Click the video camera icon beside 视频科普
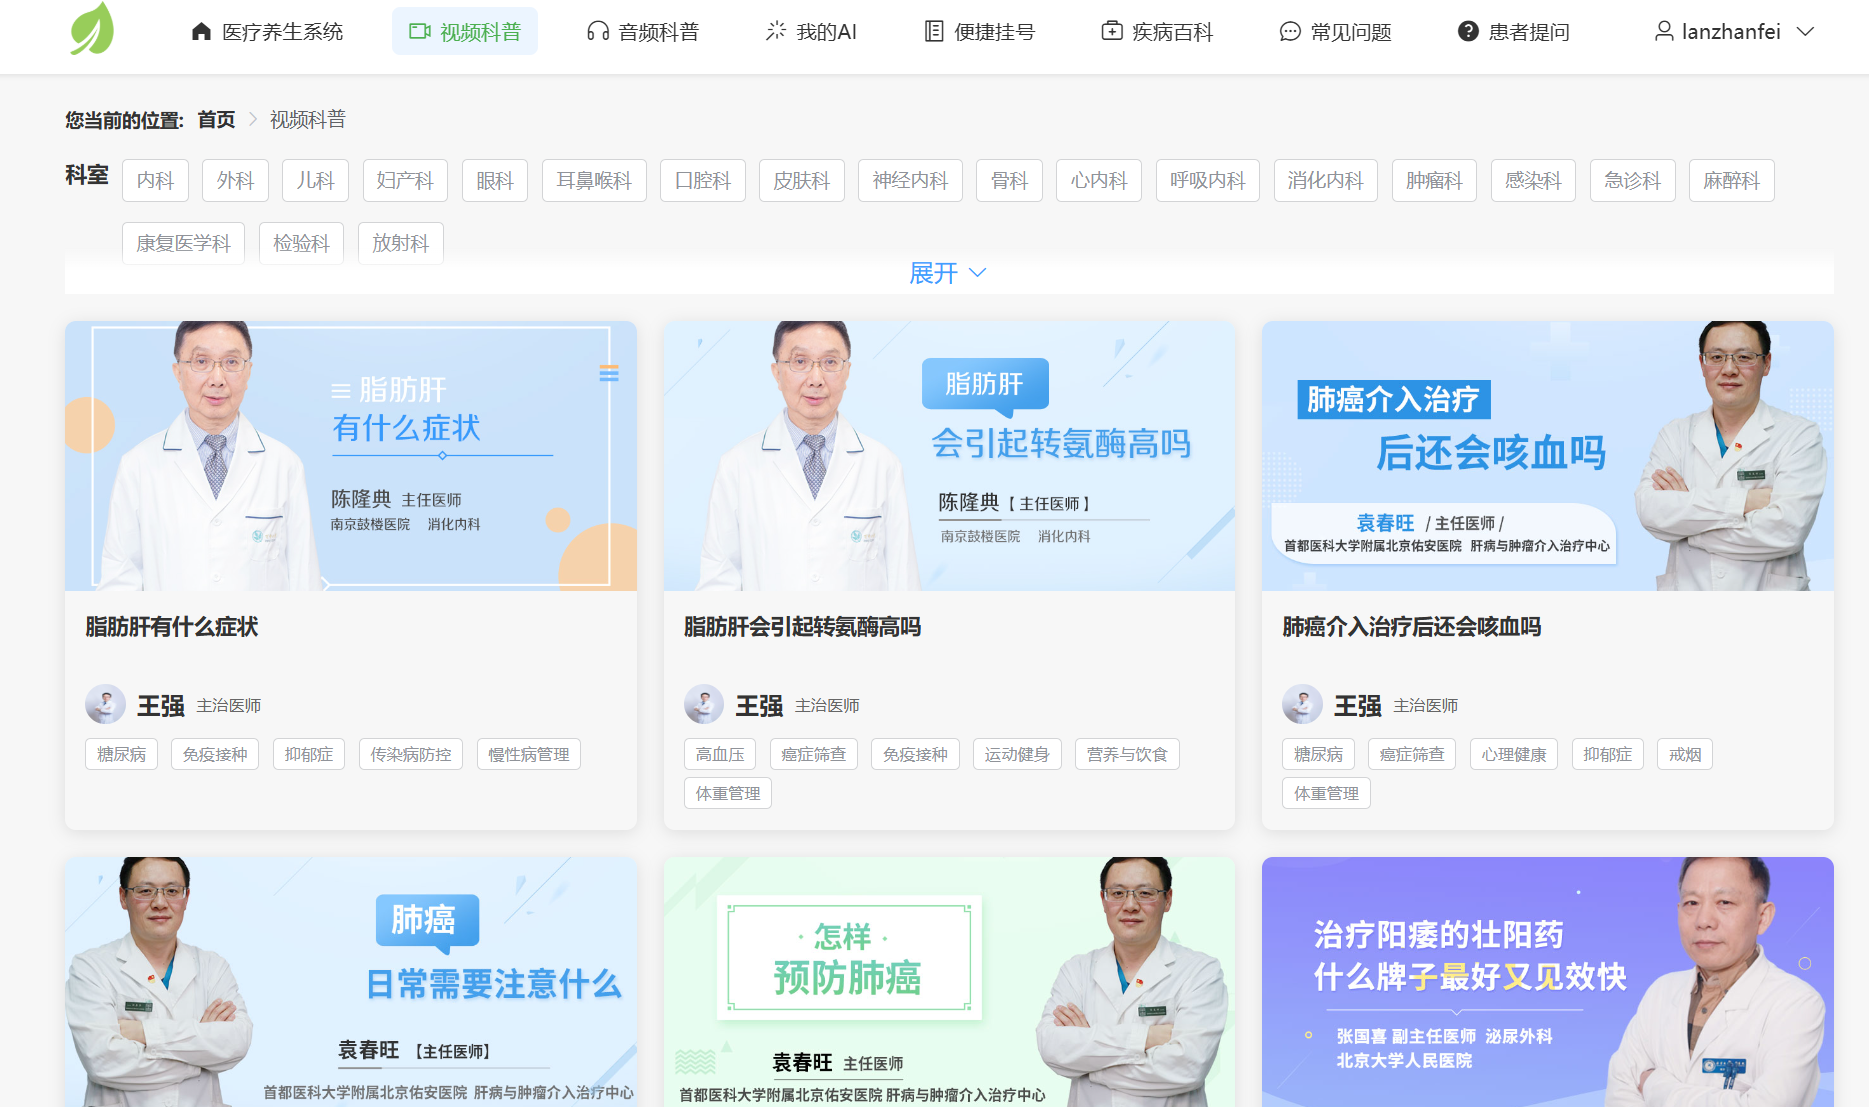This screenshot has width=1869, height=1107. click(419, 32)
